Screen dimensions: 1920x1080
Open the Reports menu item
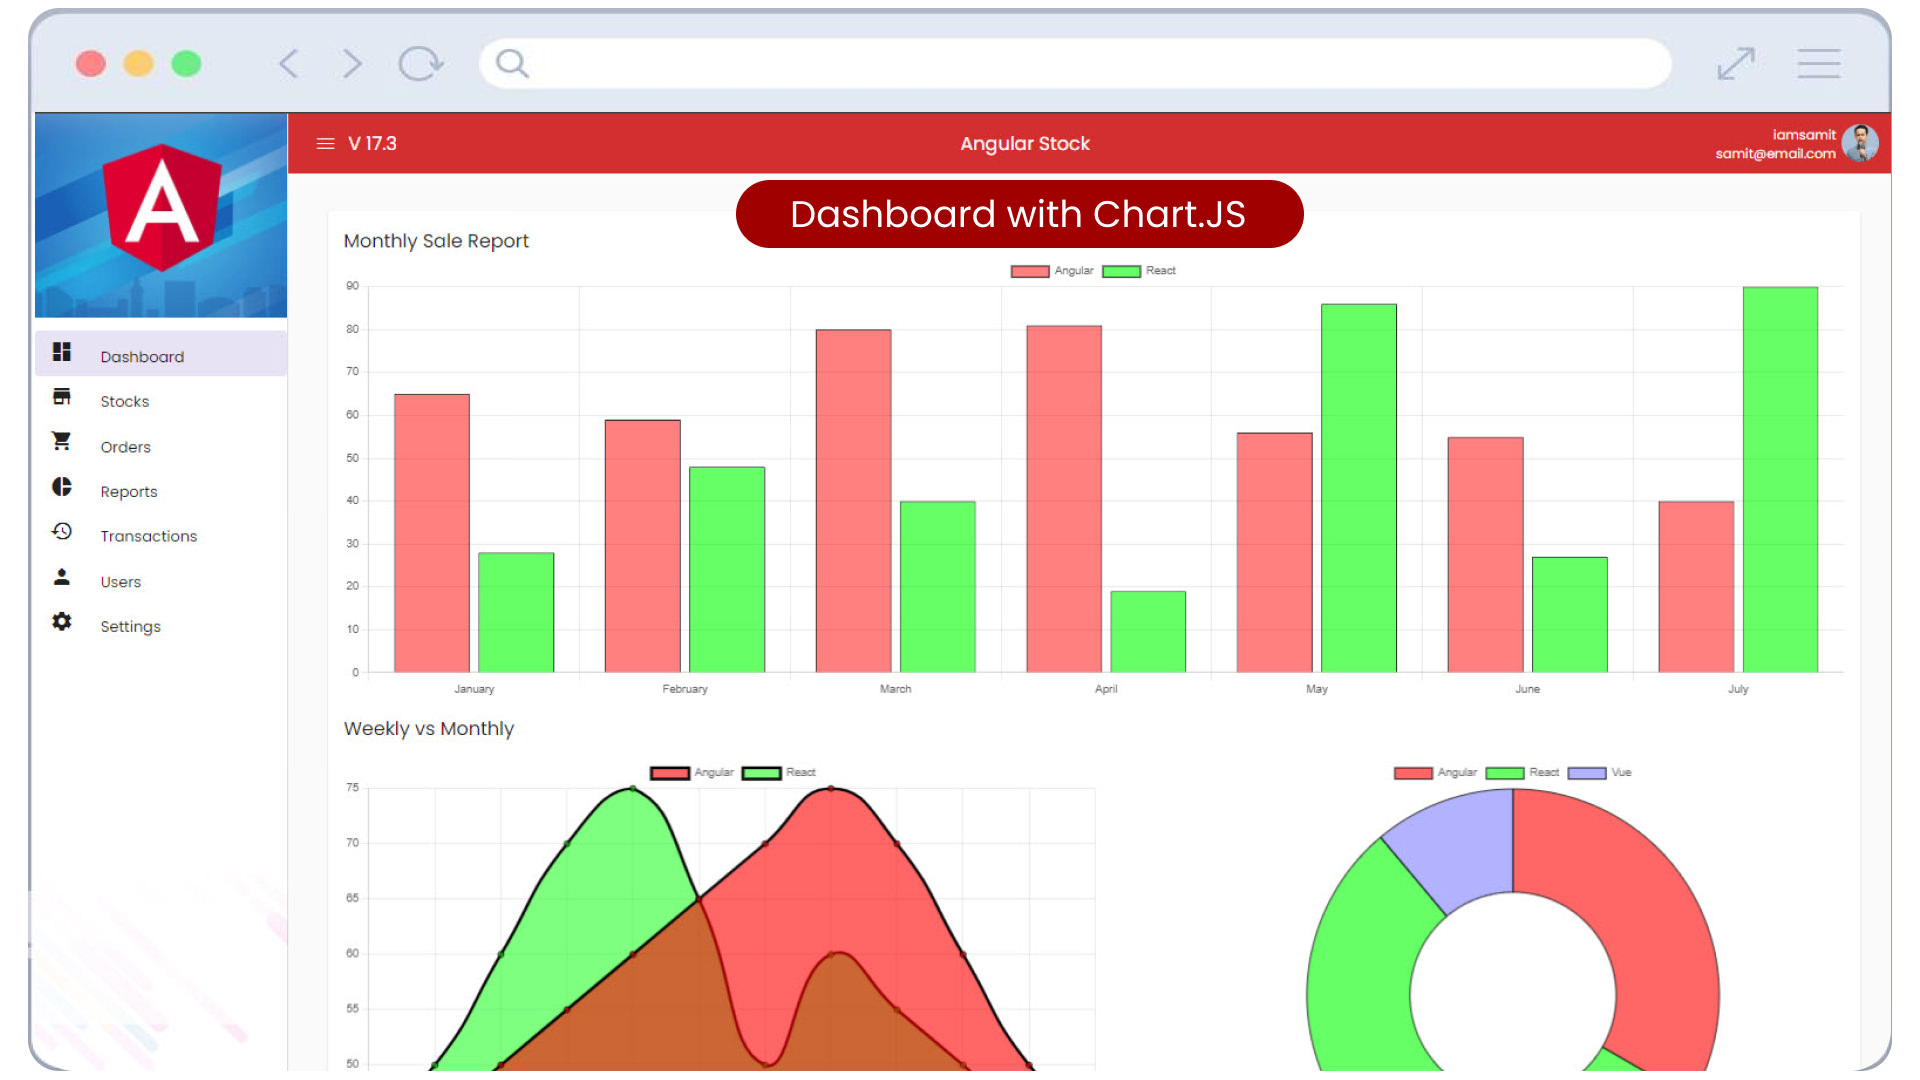pos(161,491)
